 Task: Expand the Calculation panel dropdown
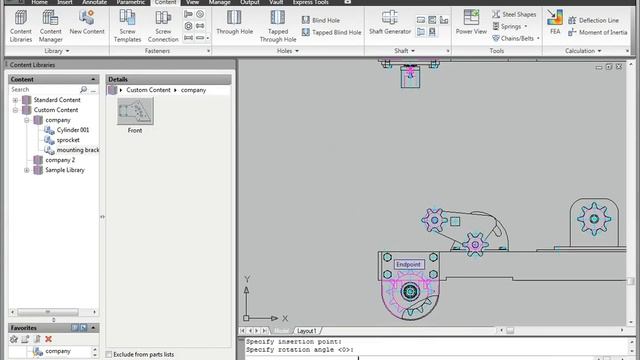coord(583,51)
